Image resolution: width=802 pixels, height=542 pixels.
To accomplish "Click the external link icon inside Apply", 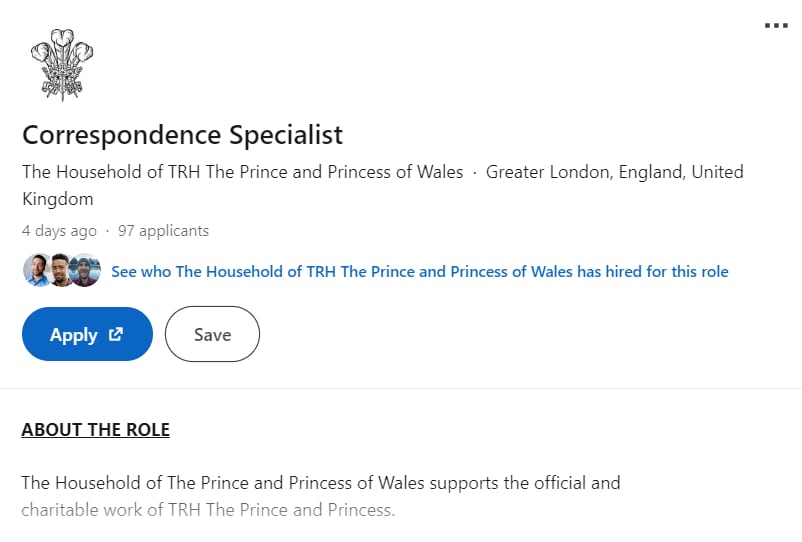I will click(116, 334).
